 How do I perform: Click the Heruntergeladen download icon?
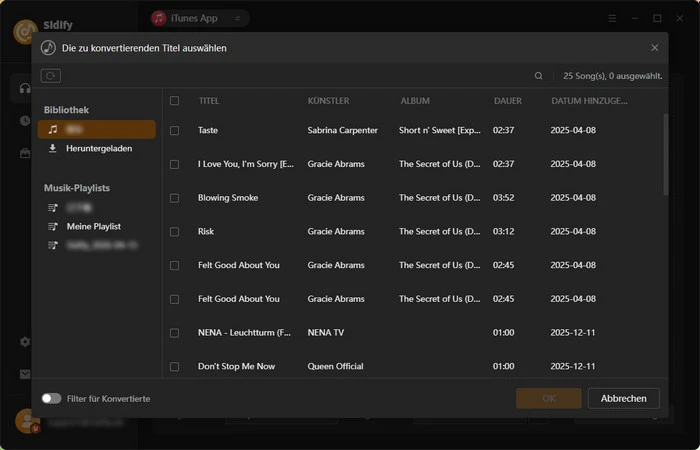coord(53,148)
